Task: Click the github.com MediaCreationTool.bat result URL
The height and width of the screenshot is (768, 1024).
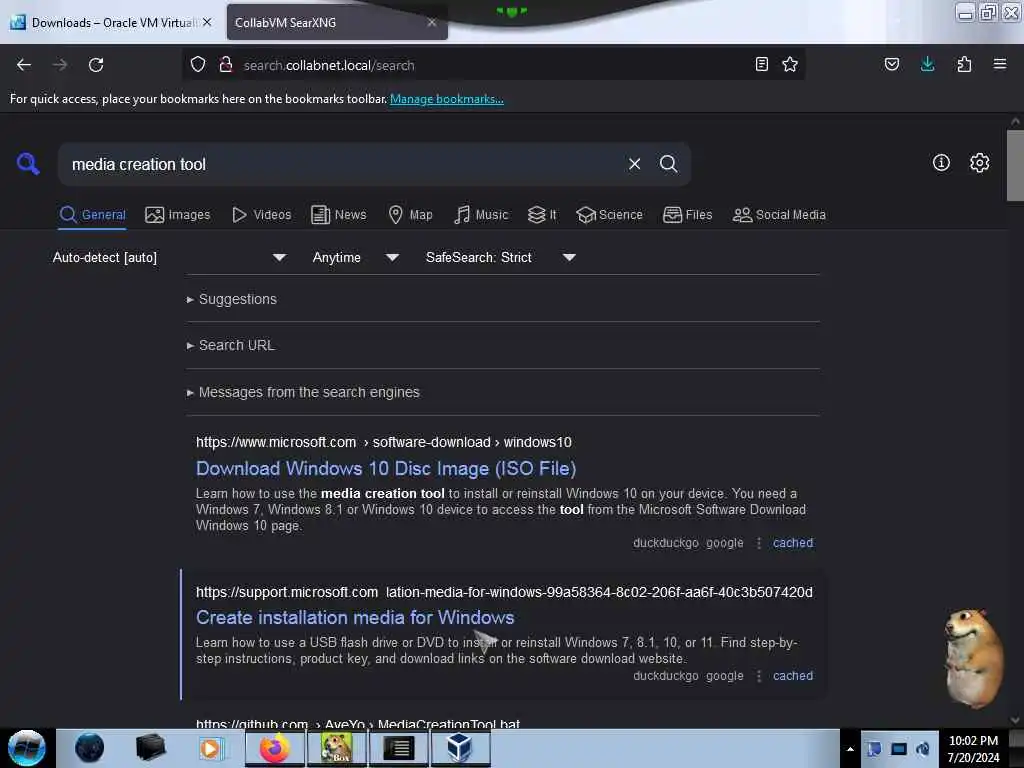Action: click(358, 723)
